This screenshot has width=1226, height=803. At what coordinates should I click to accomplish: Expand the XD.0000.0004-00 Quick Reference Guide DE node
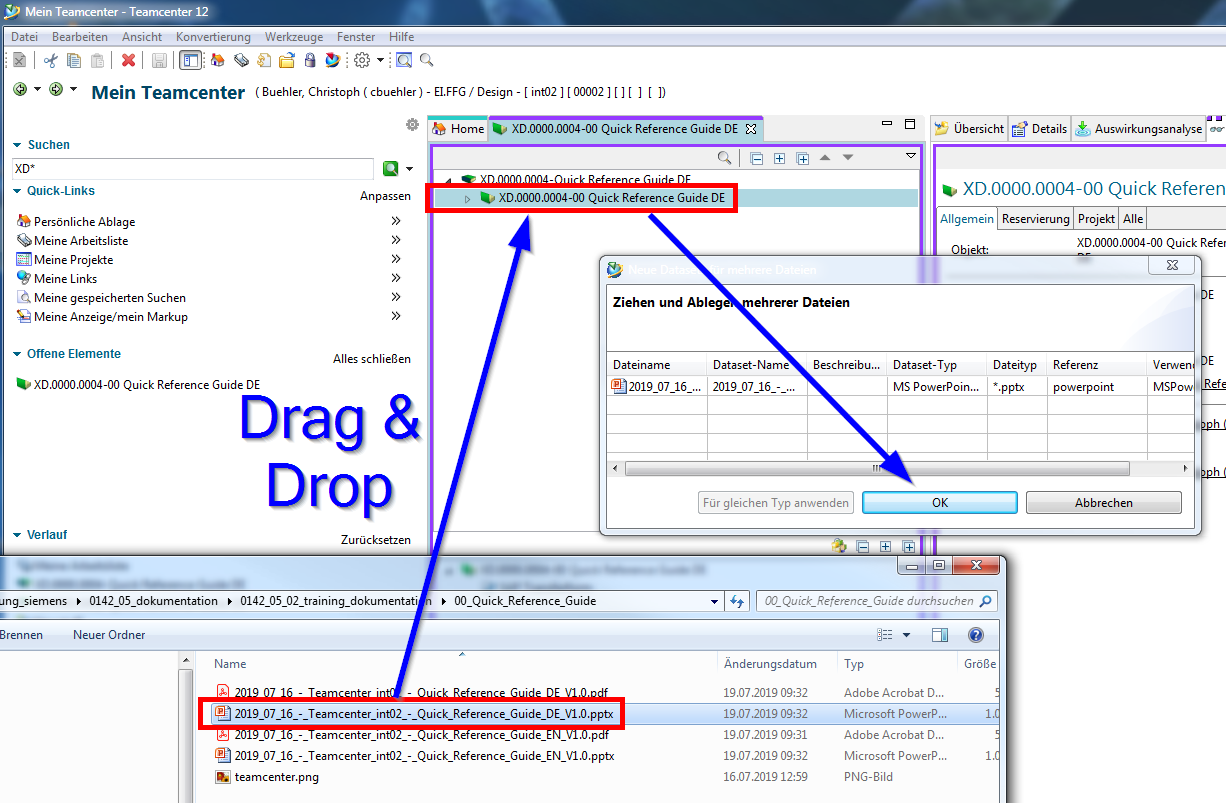pyautogui.click(x=467, y=199)
